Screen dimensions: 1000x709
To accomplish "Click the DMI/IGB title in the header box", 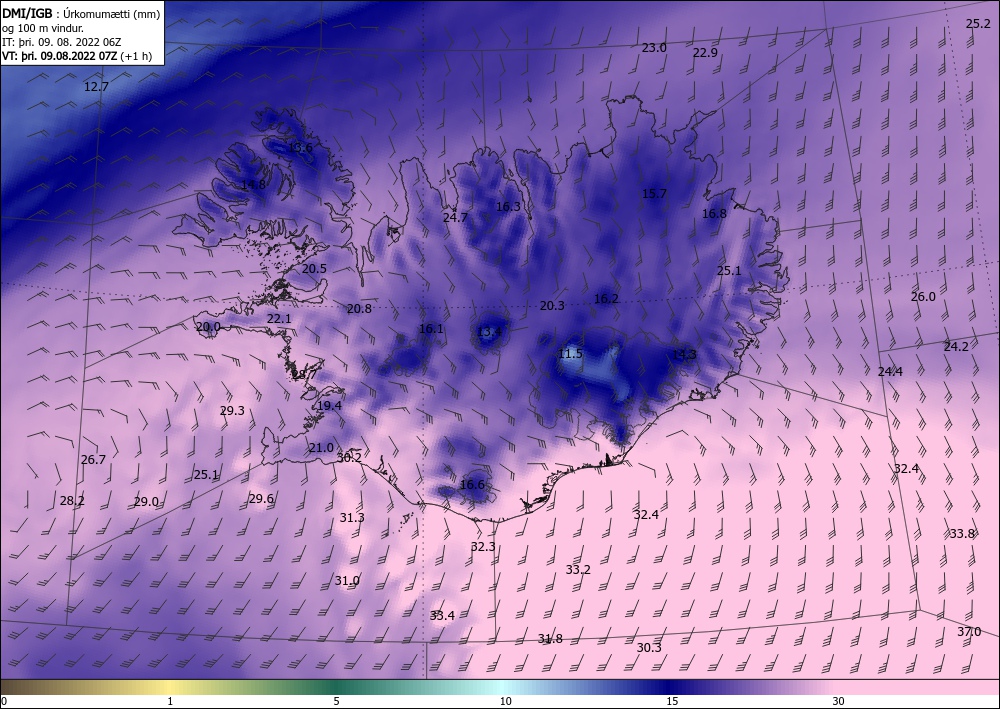I will click(x=27, y=13).
